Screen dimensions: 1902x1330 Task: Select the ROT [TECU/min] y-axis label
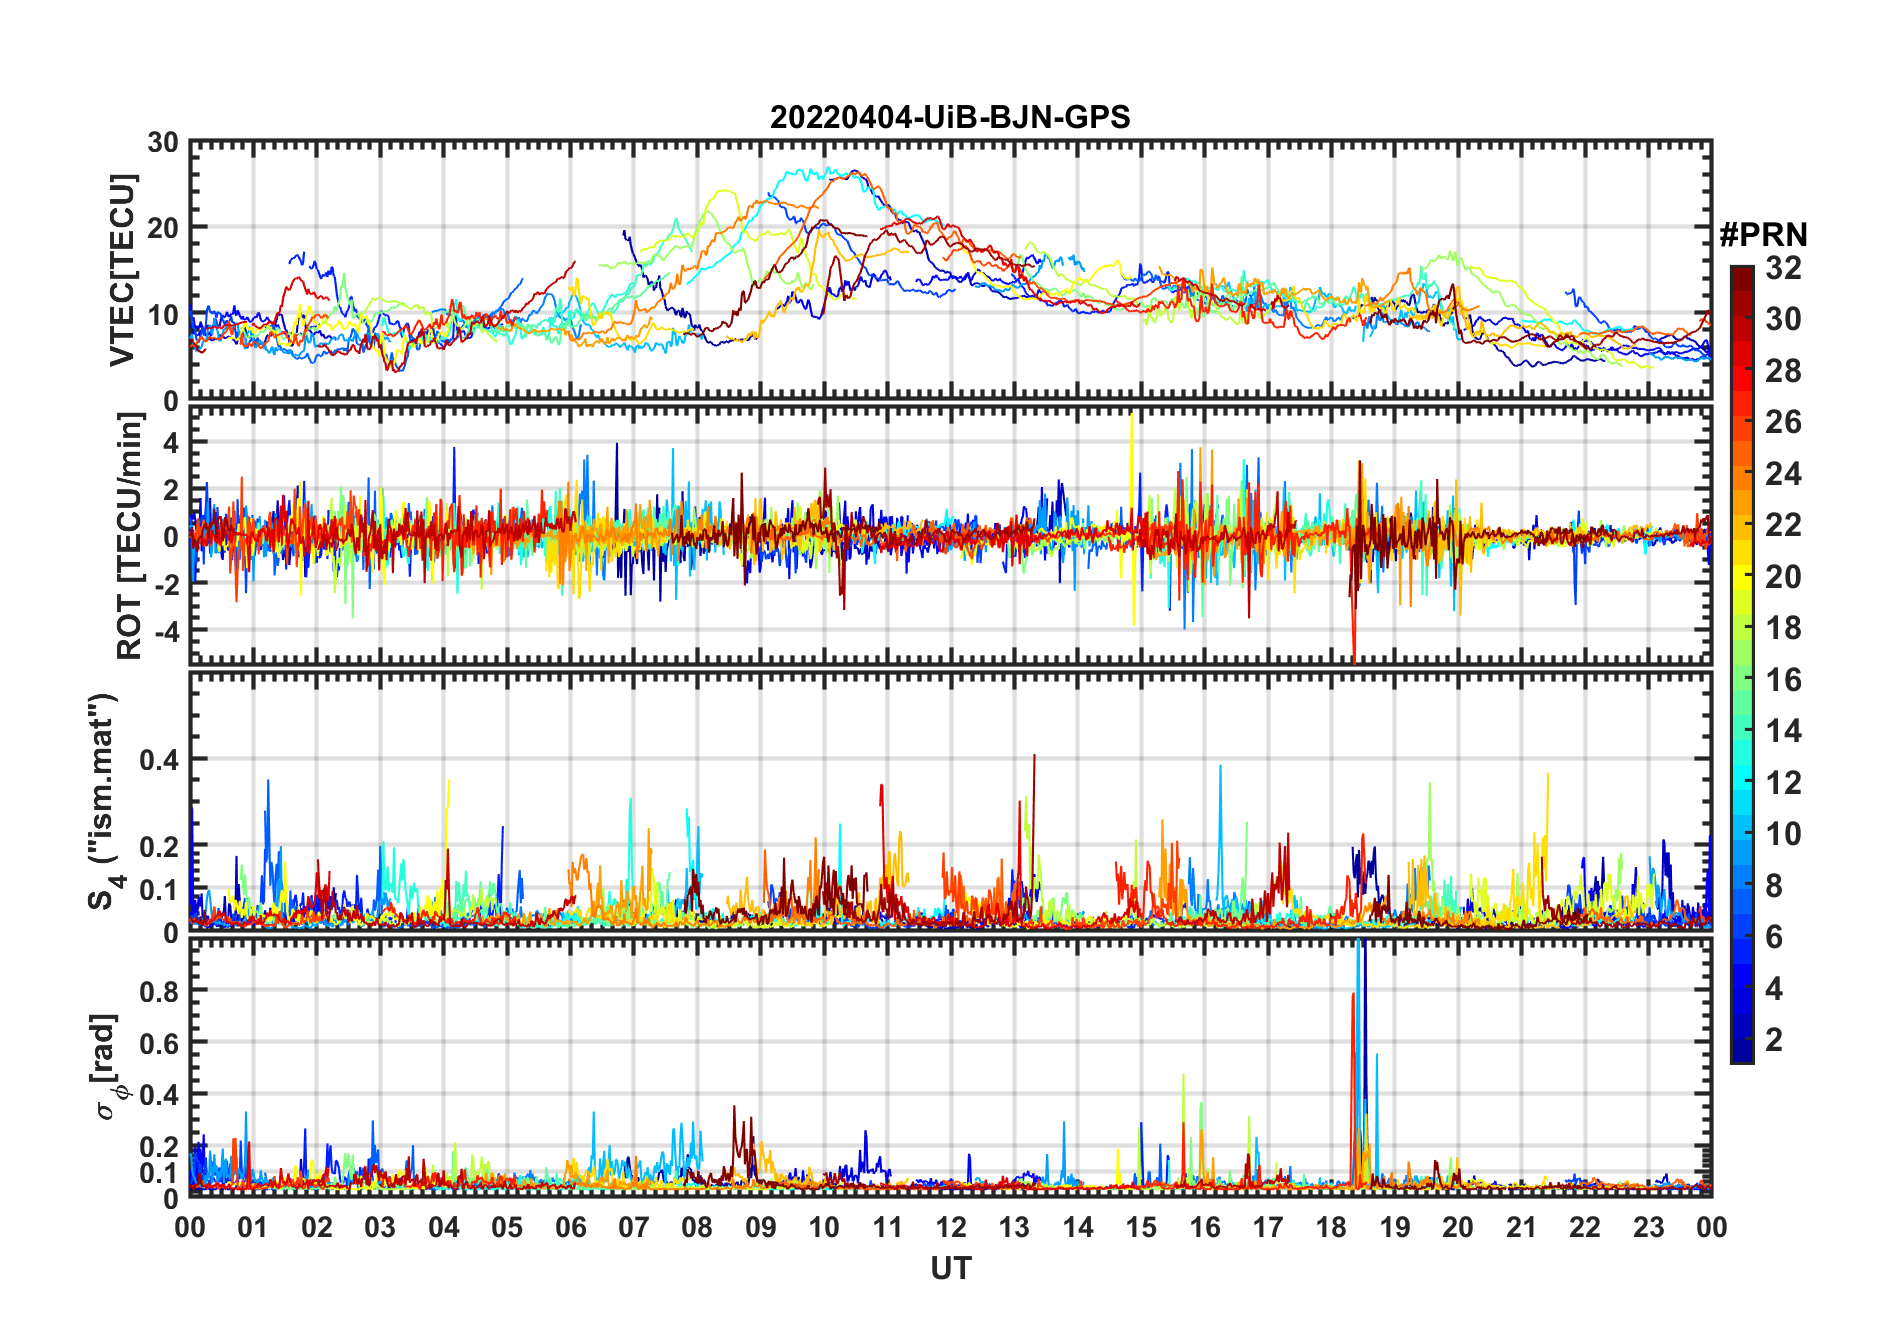click(x=129, y=536)
